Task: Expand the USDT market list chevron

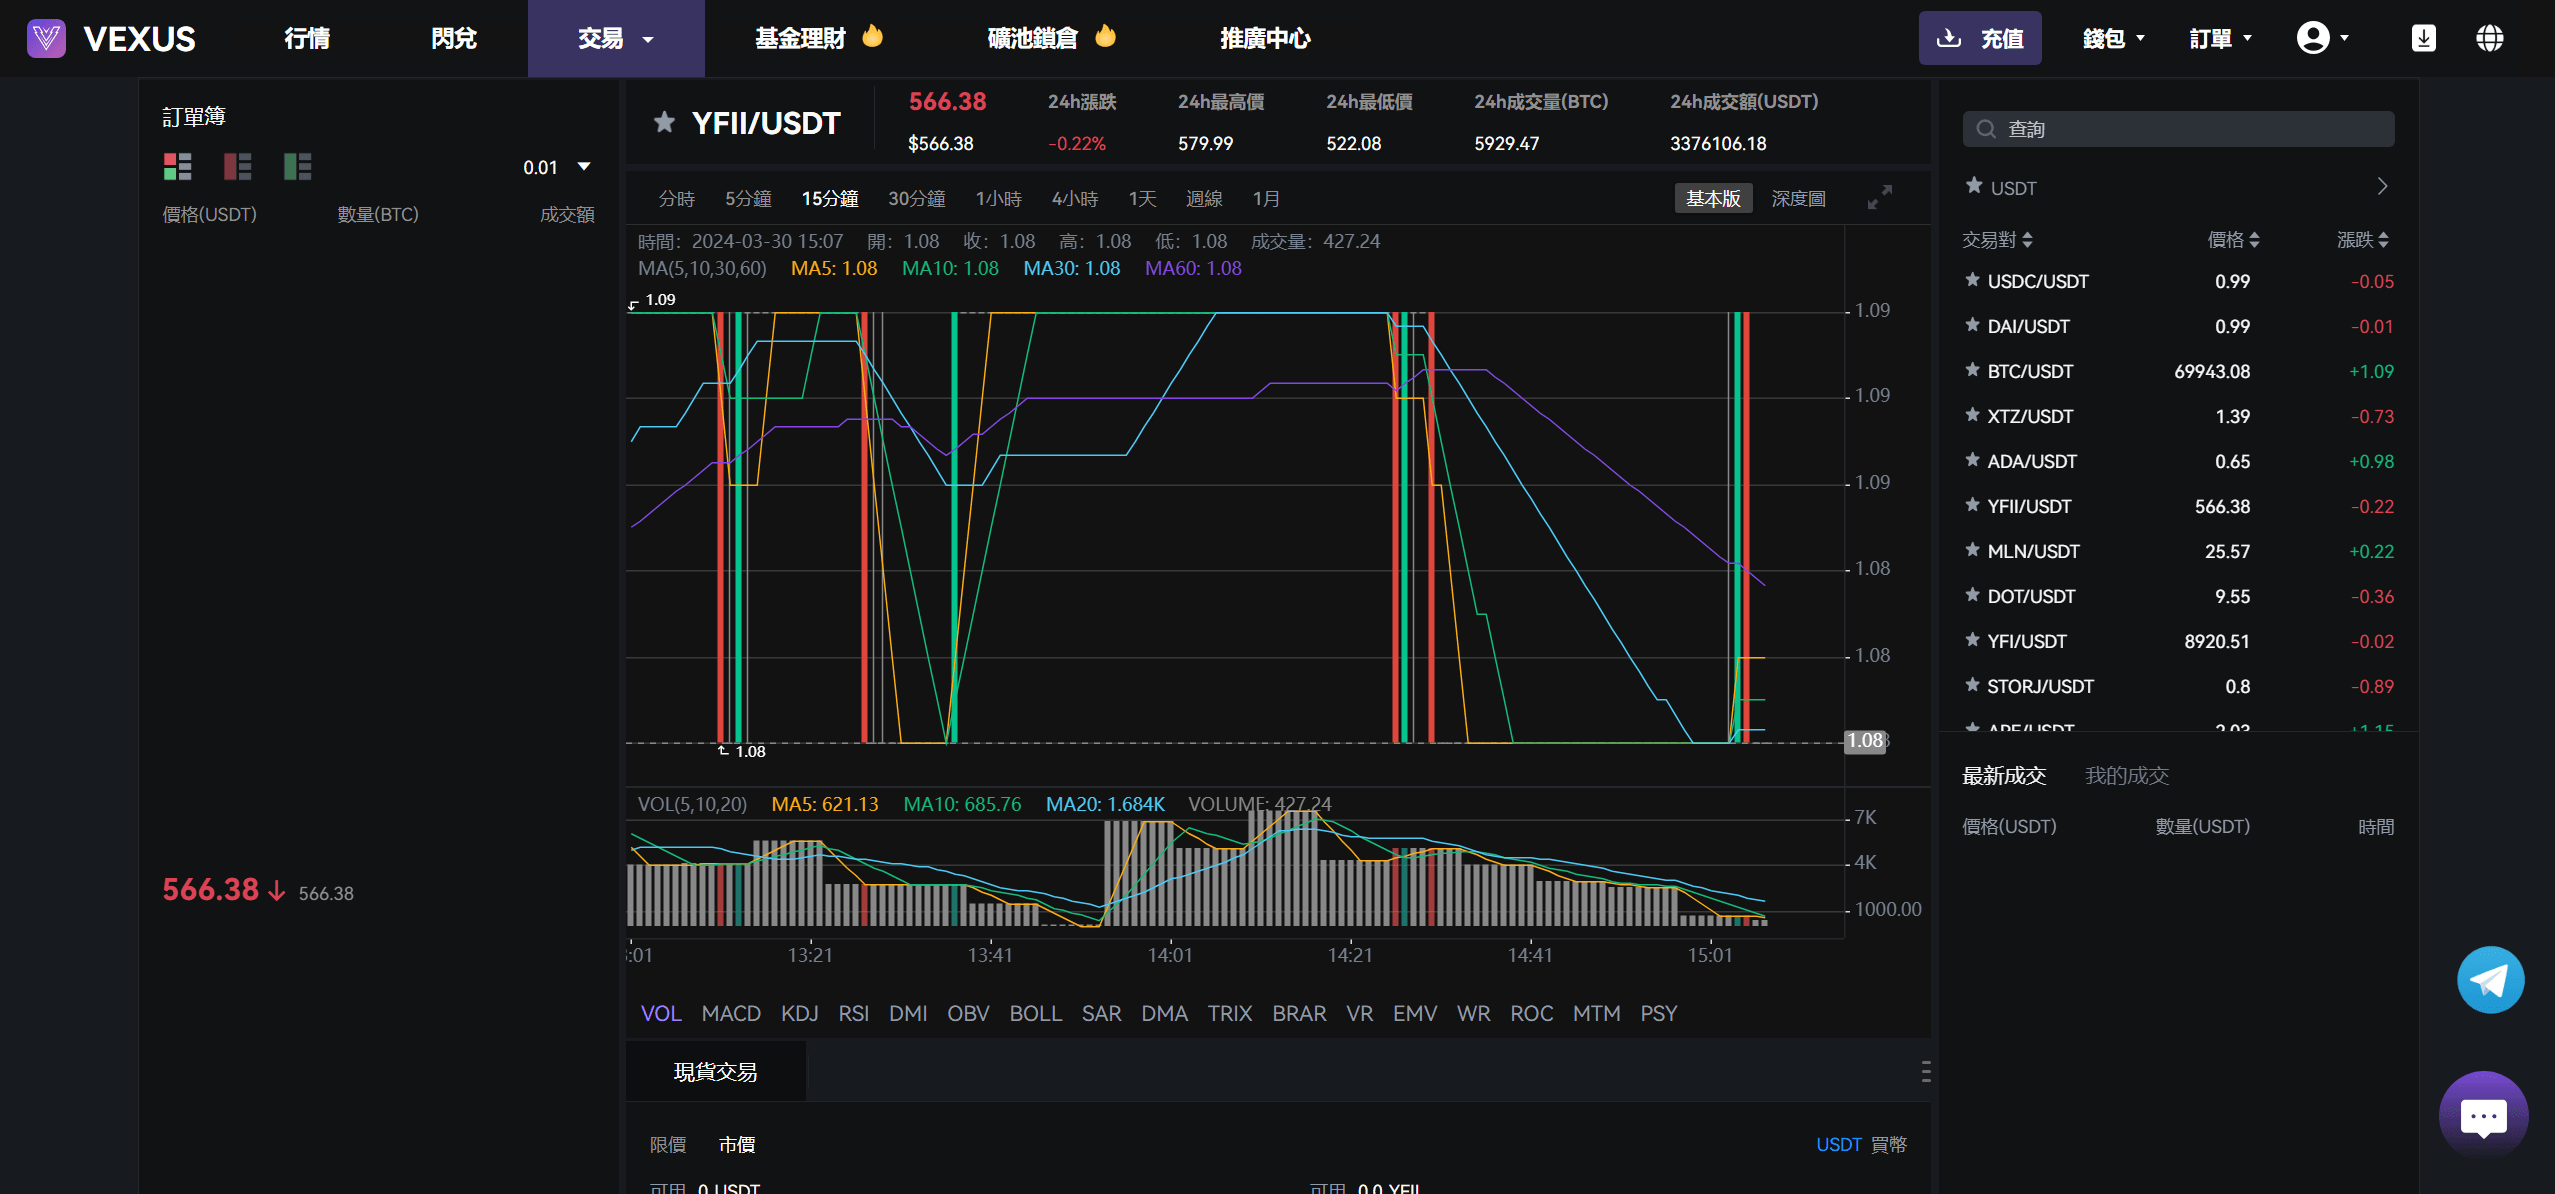Action: tap(2383, 186)
